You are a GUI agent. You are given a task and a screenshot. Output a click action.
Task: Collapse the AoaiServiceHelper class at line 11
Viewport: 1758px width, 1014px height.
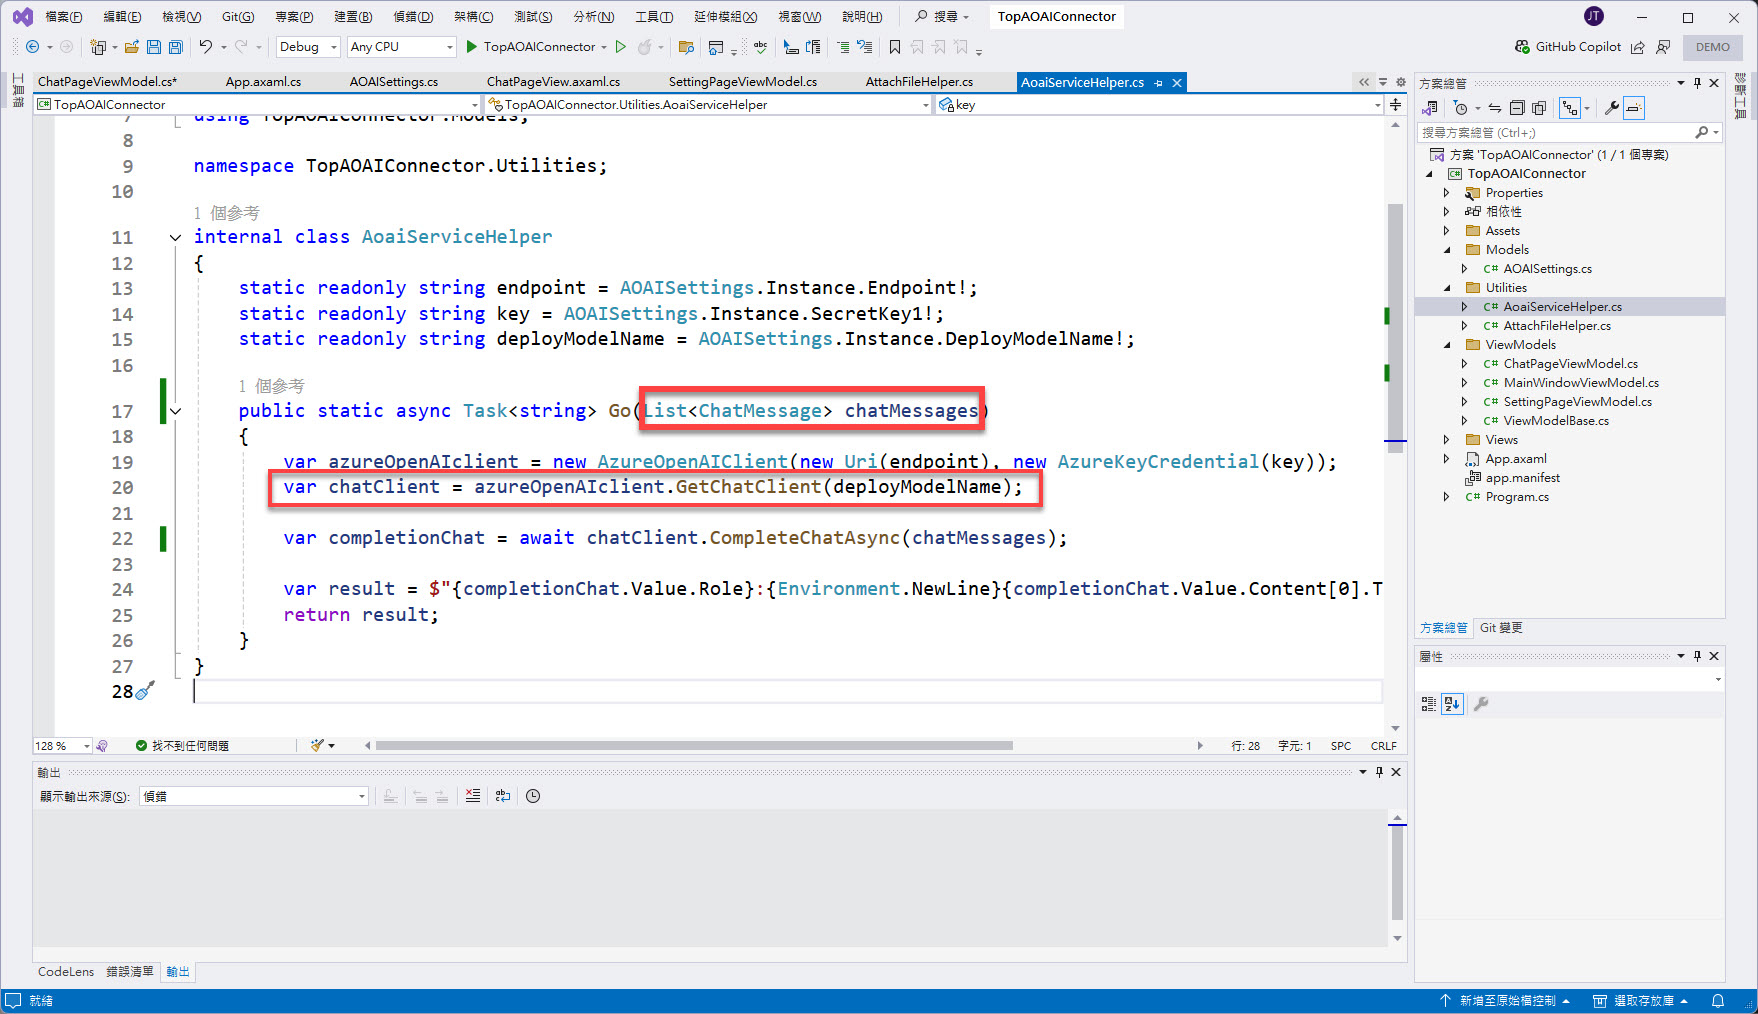(175, 237)
